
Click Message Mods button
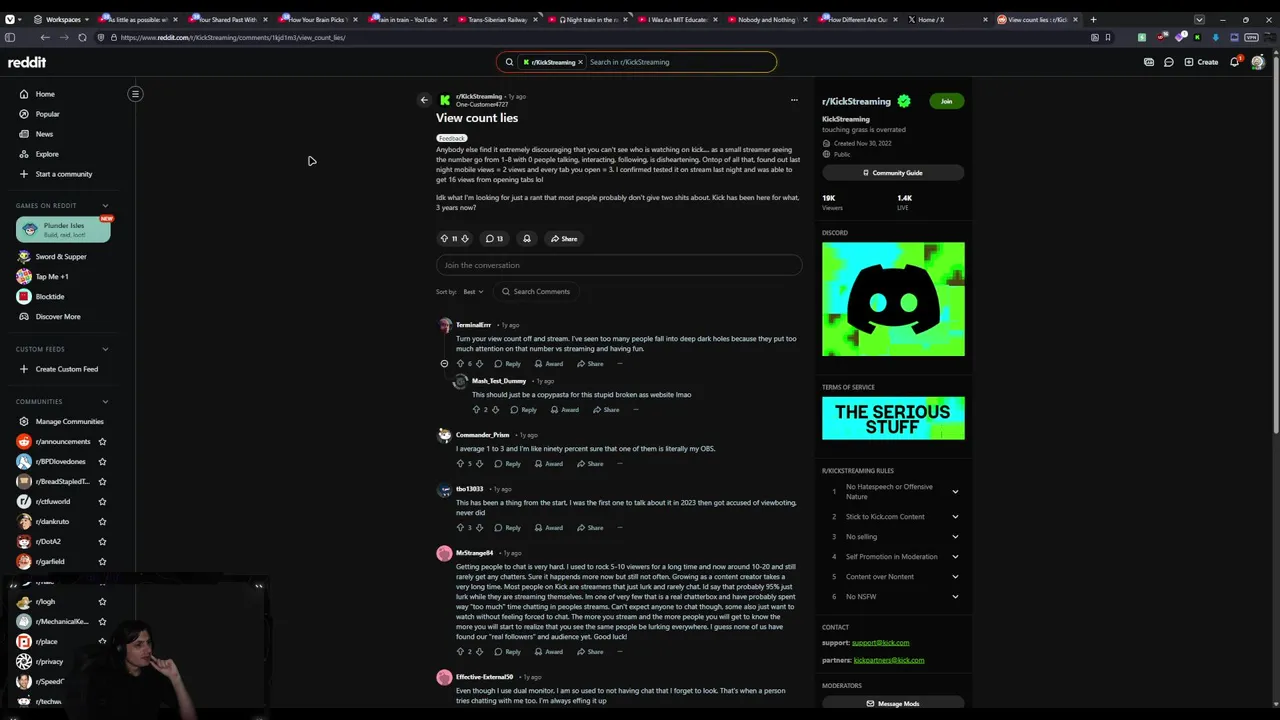click(x=893, y=704)
